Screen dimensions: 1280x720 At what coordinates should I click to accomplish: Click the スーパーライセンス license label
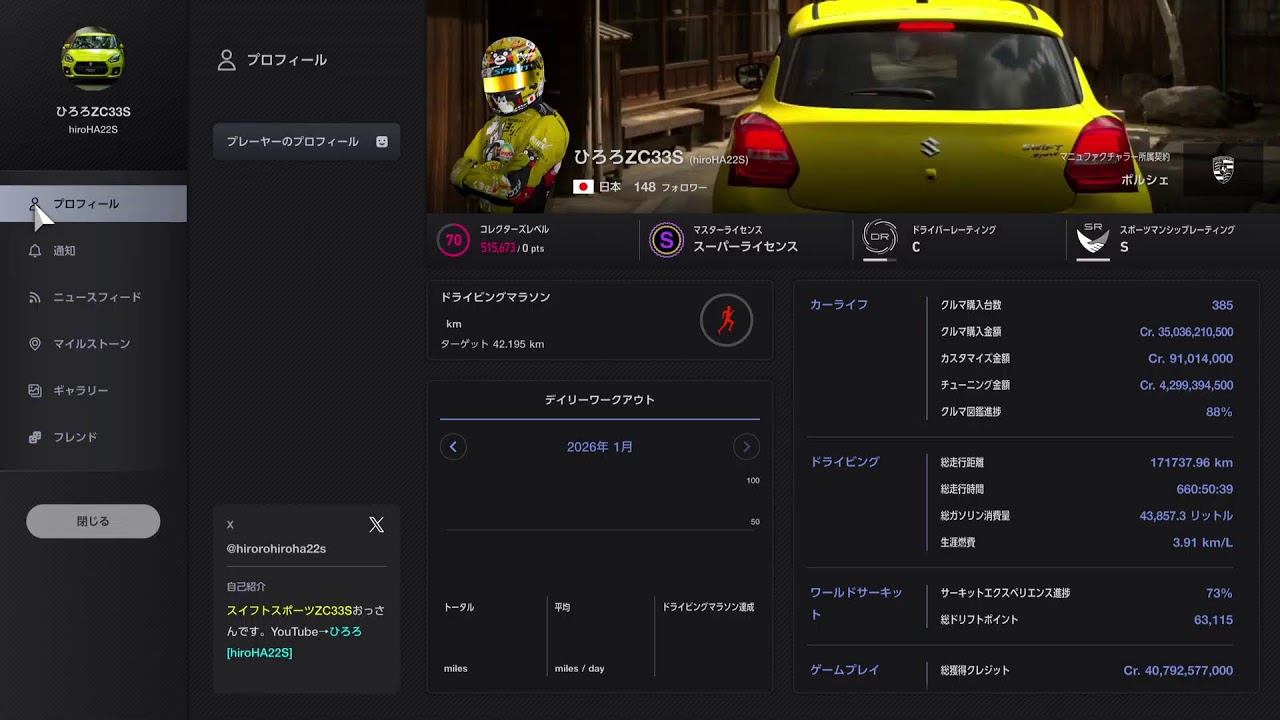tap(745, 247)
